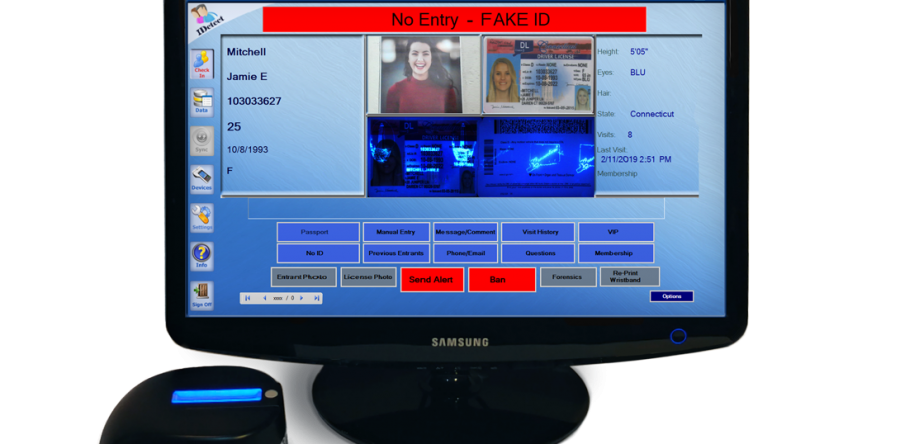The width and height of the screenshot is (900, 444).
Task: Open Visit History
Action: click(x=538, y=232)
